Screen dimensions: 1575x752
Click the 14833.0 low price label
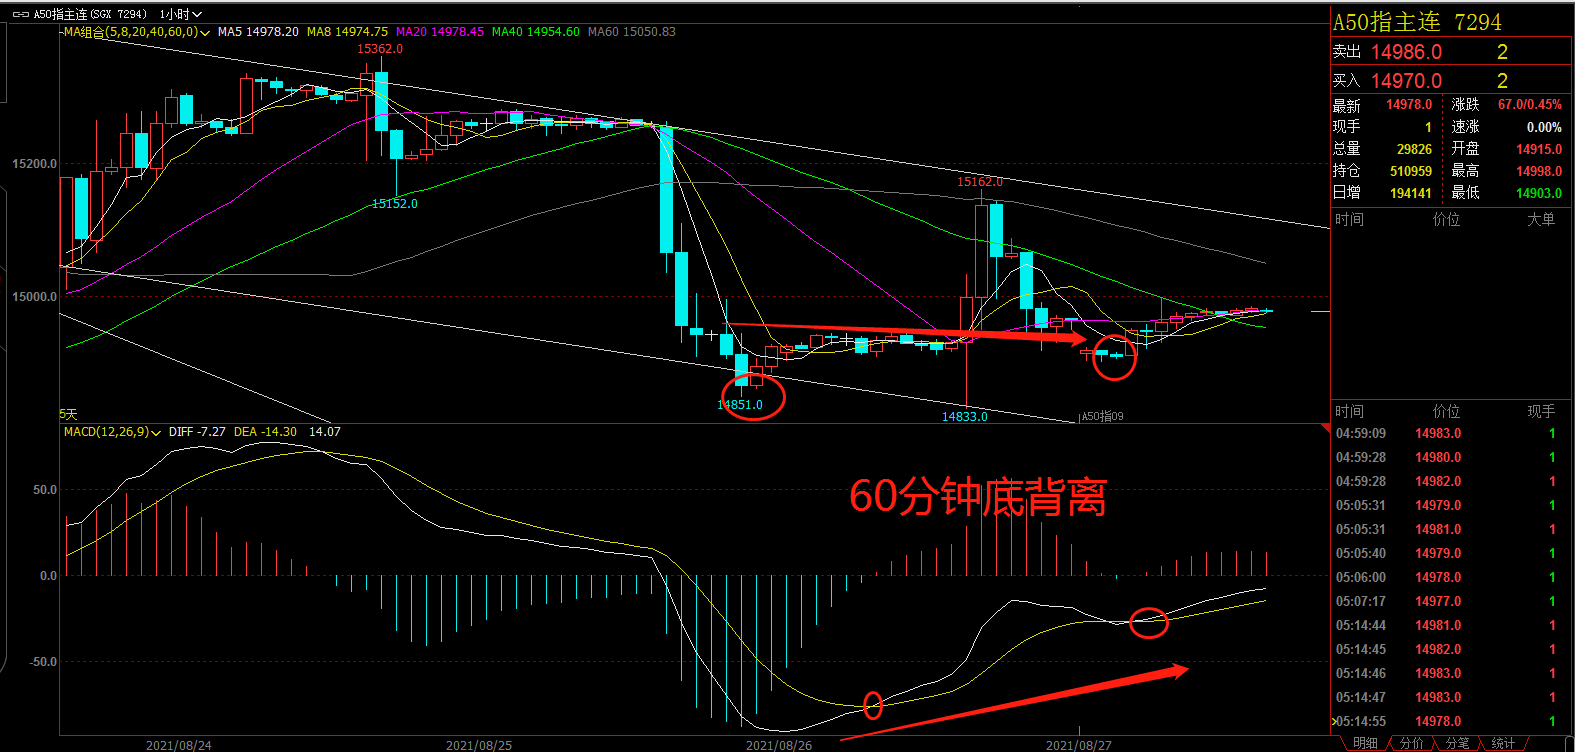pos(965,417)
